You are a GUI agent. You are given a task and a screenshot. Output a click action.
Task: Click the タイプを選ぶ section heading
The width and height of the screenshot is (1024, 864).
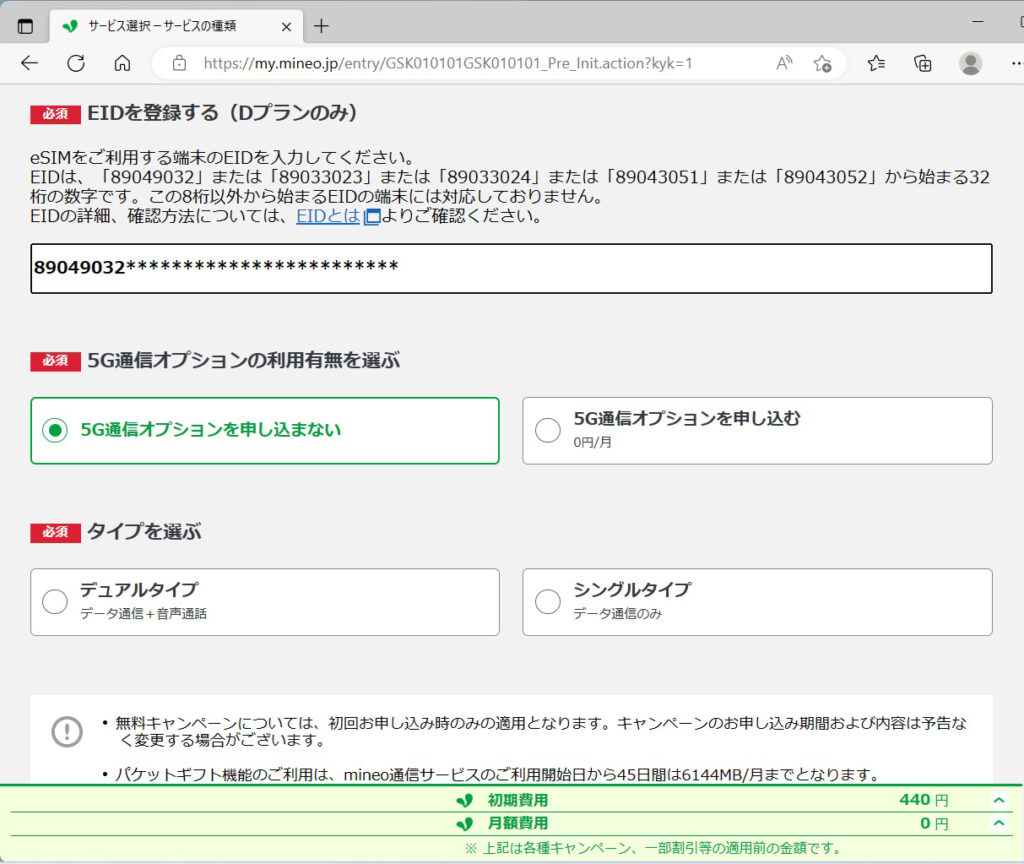tap(144, 532)
